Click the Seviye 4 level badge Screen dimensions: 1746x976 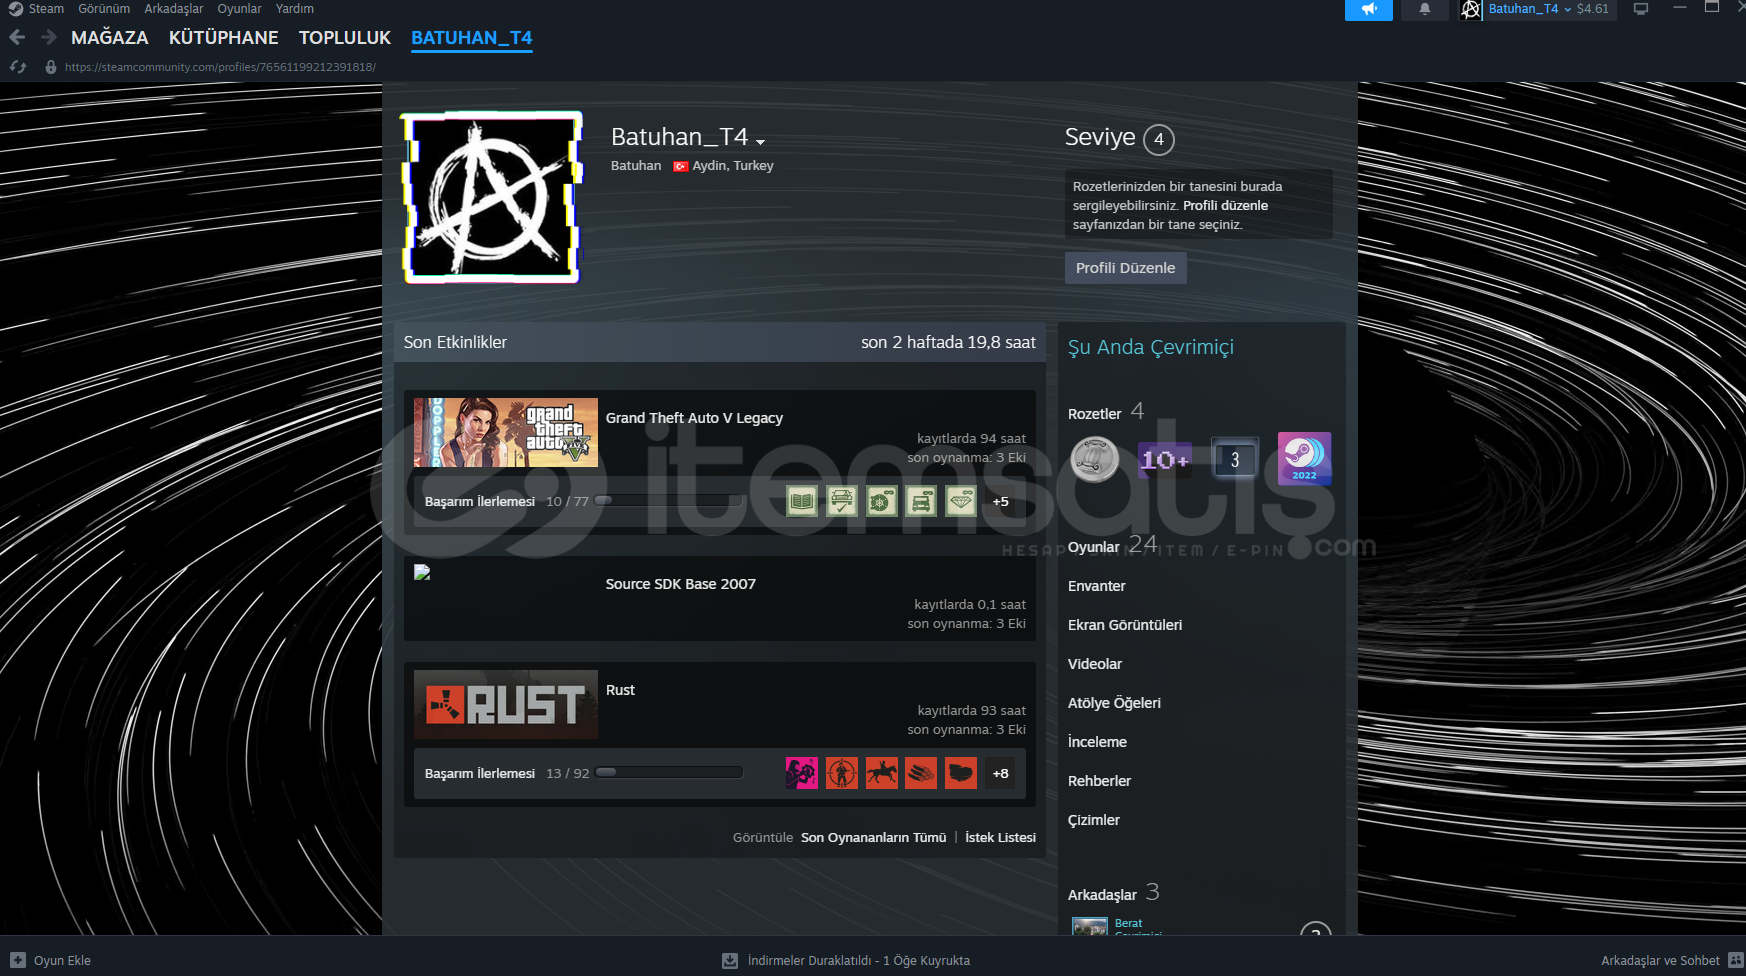[x=1159, y=139]
